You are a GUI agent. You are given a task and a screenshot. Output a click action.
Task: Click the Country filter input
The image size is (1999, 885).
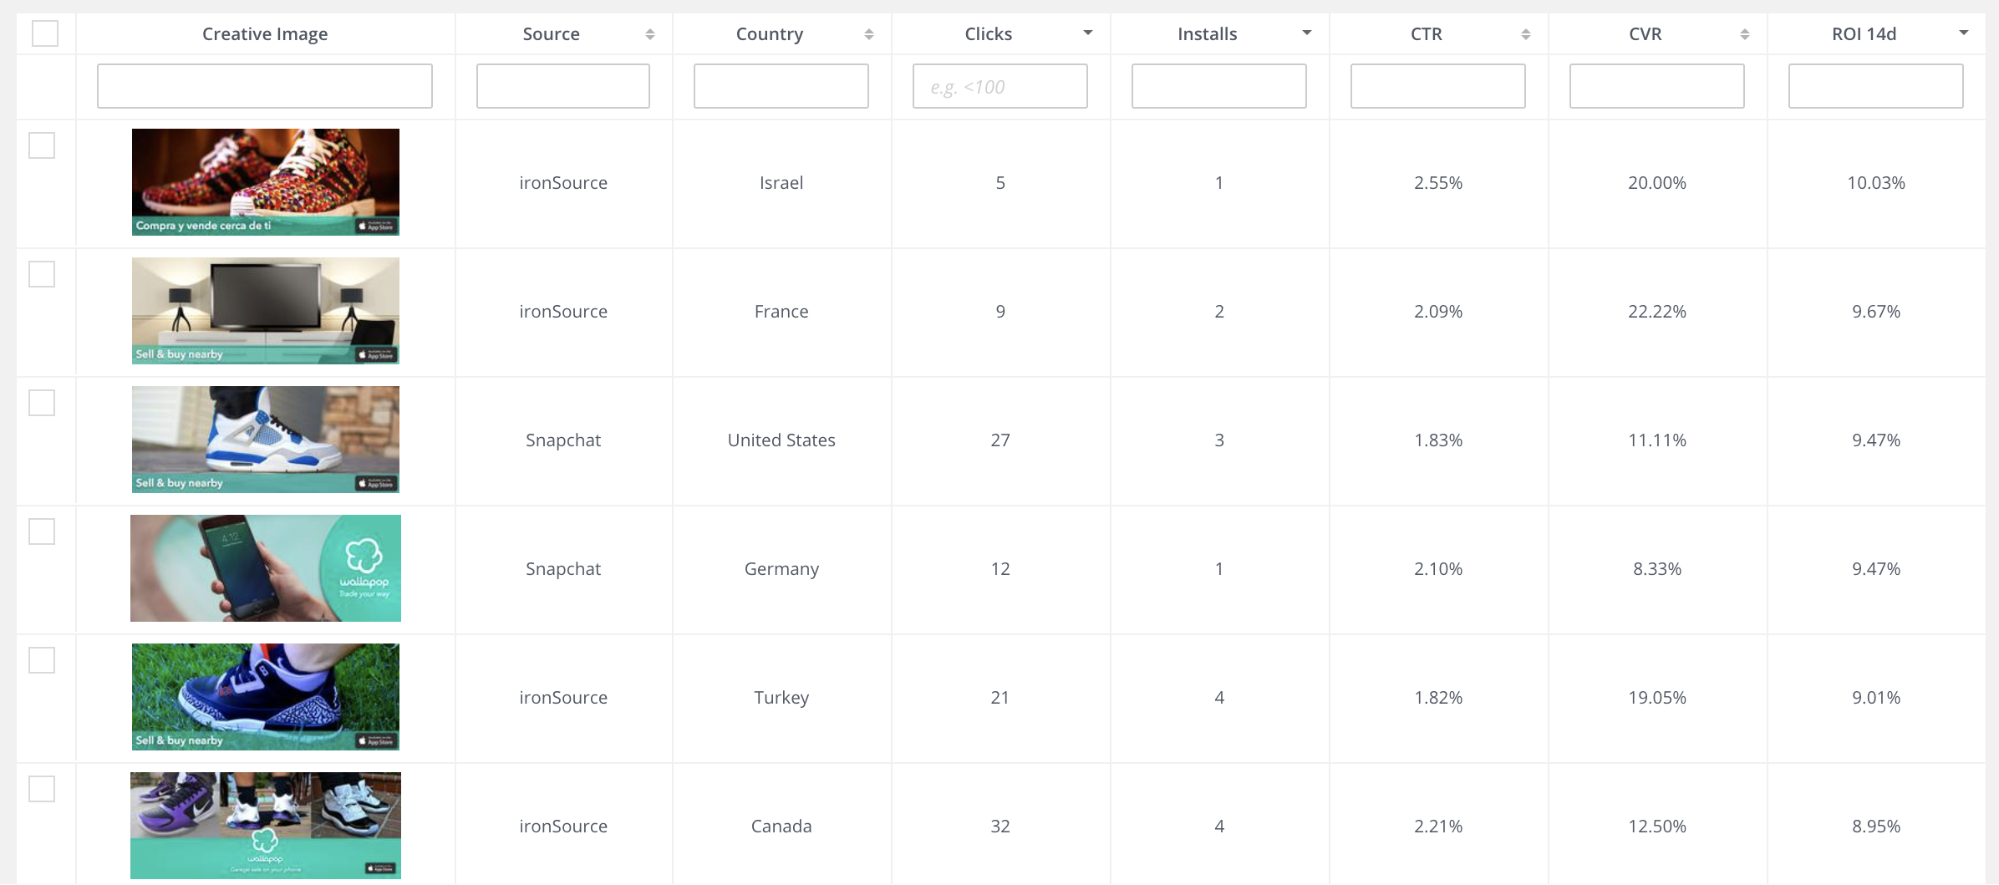click(x=781, y=86)
